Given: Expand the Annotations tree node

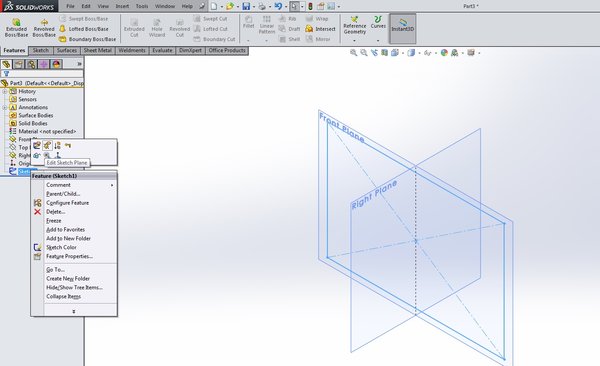Looking at the screenshot, I should [5, 108].
